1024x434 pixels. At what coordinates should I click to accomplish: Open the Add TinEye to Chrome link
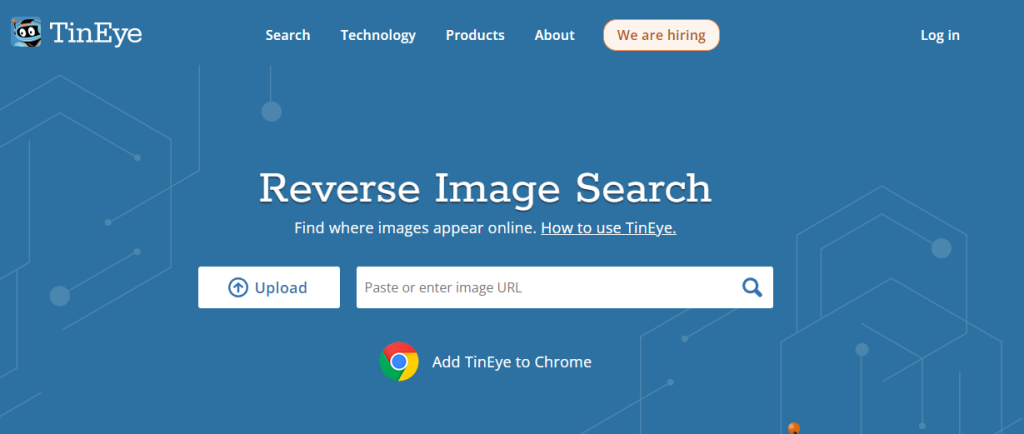[512, 362]
